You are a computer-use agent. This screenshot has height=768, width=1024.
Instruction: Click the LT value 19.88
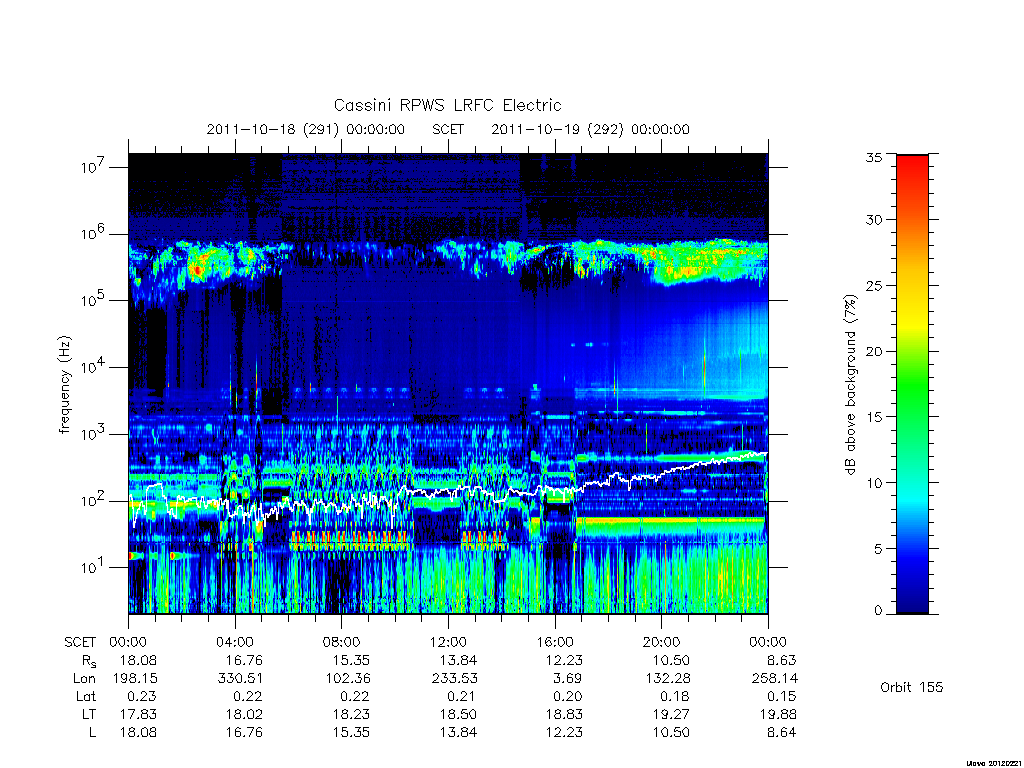[x=778, y=714]
